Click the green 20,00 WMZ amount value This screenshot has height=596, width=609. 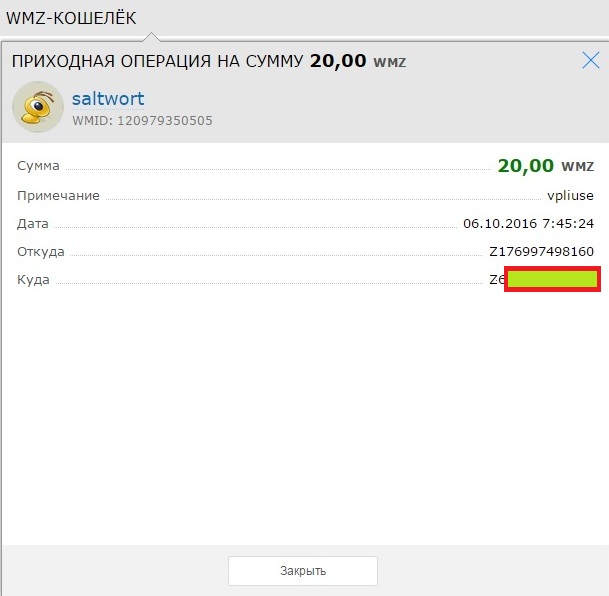[x=546, y=166]
